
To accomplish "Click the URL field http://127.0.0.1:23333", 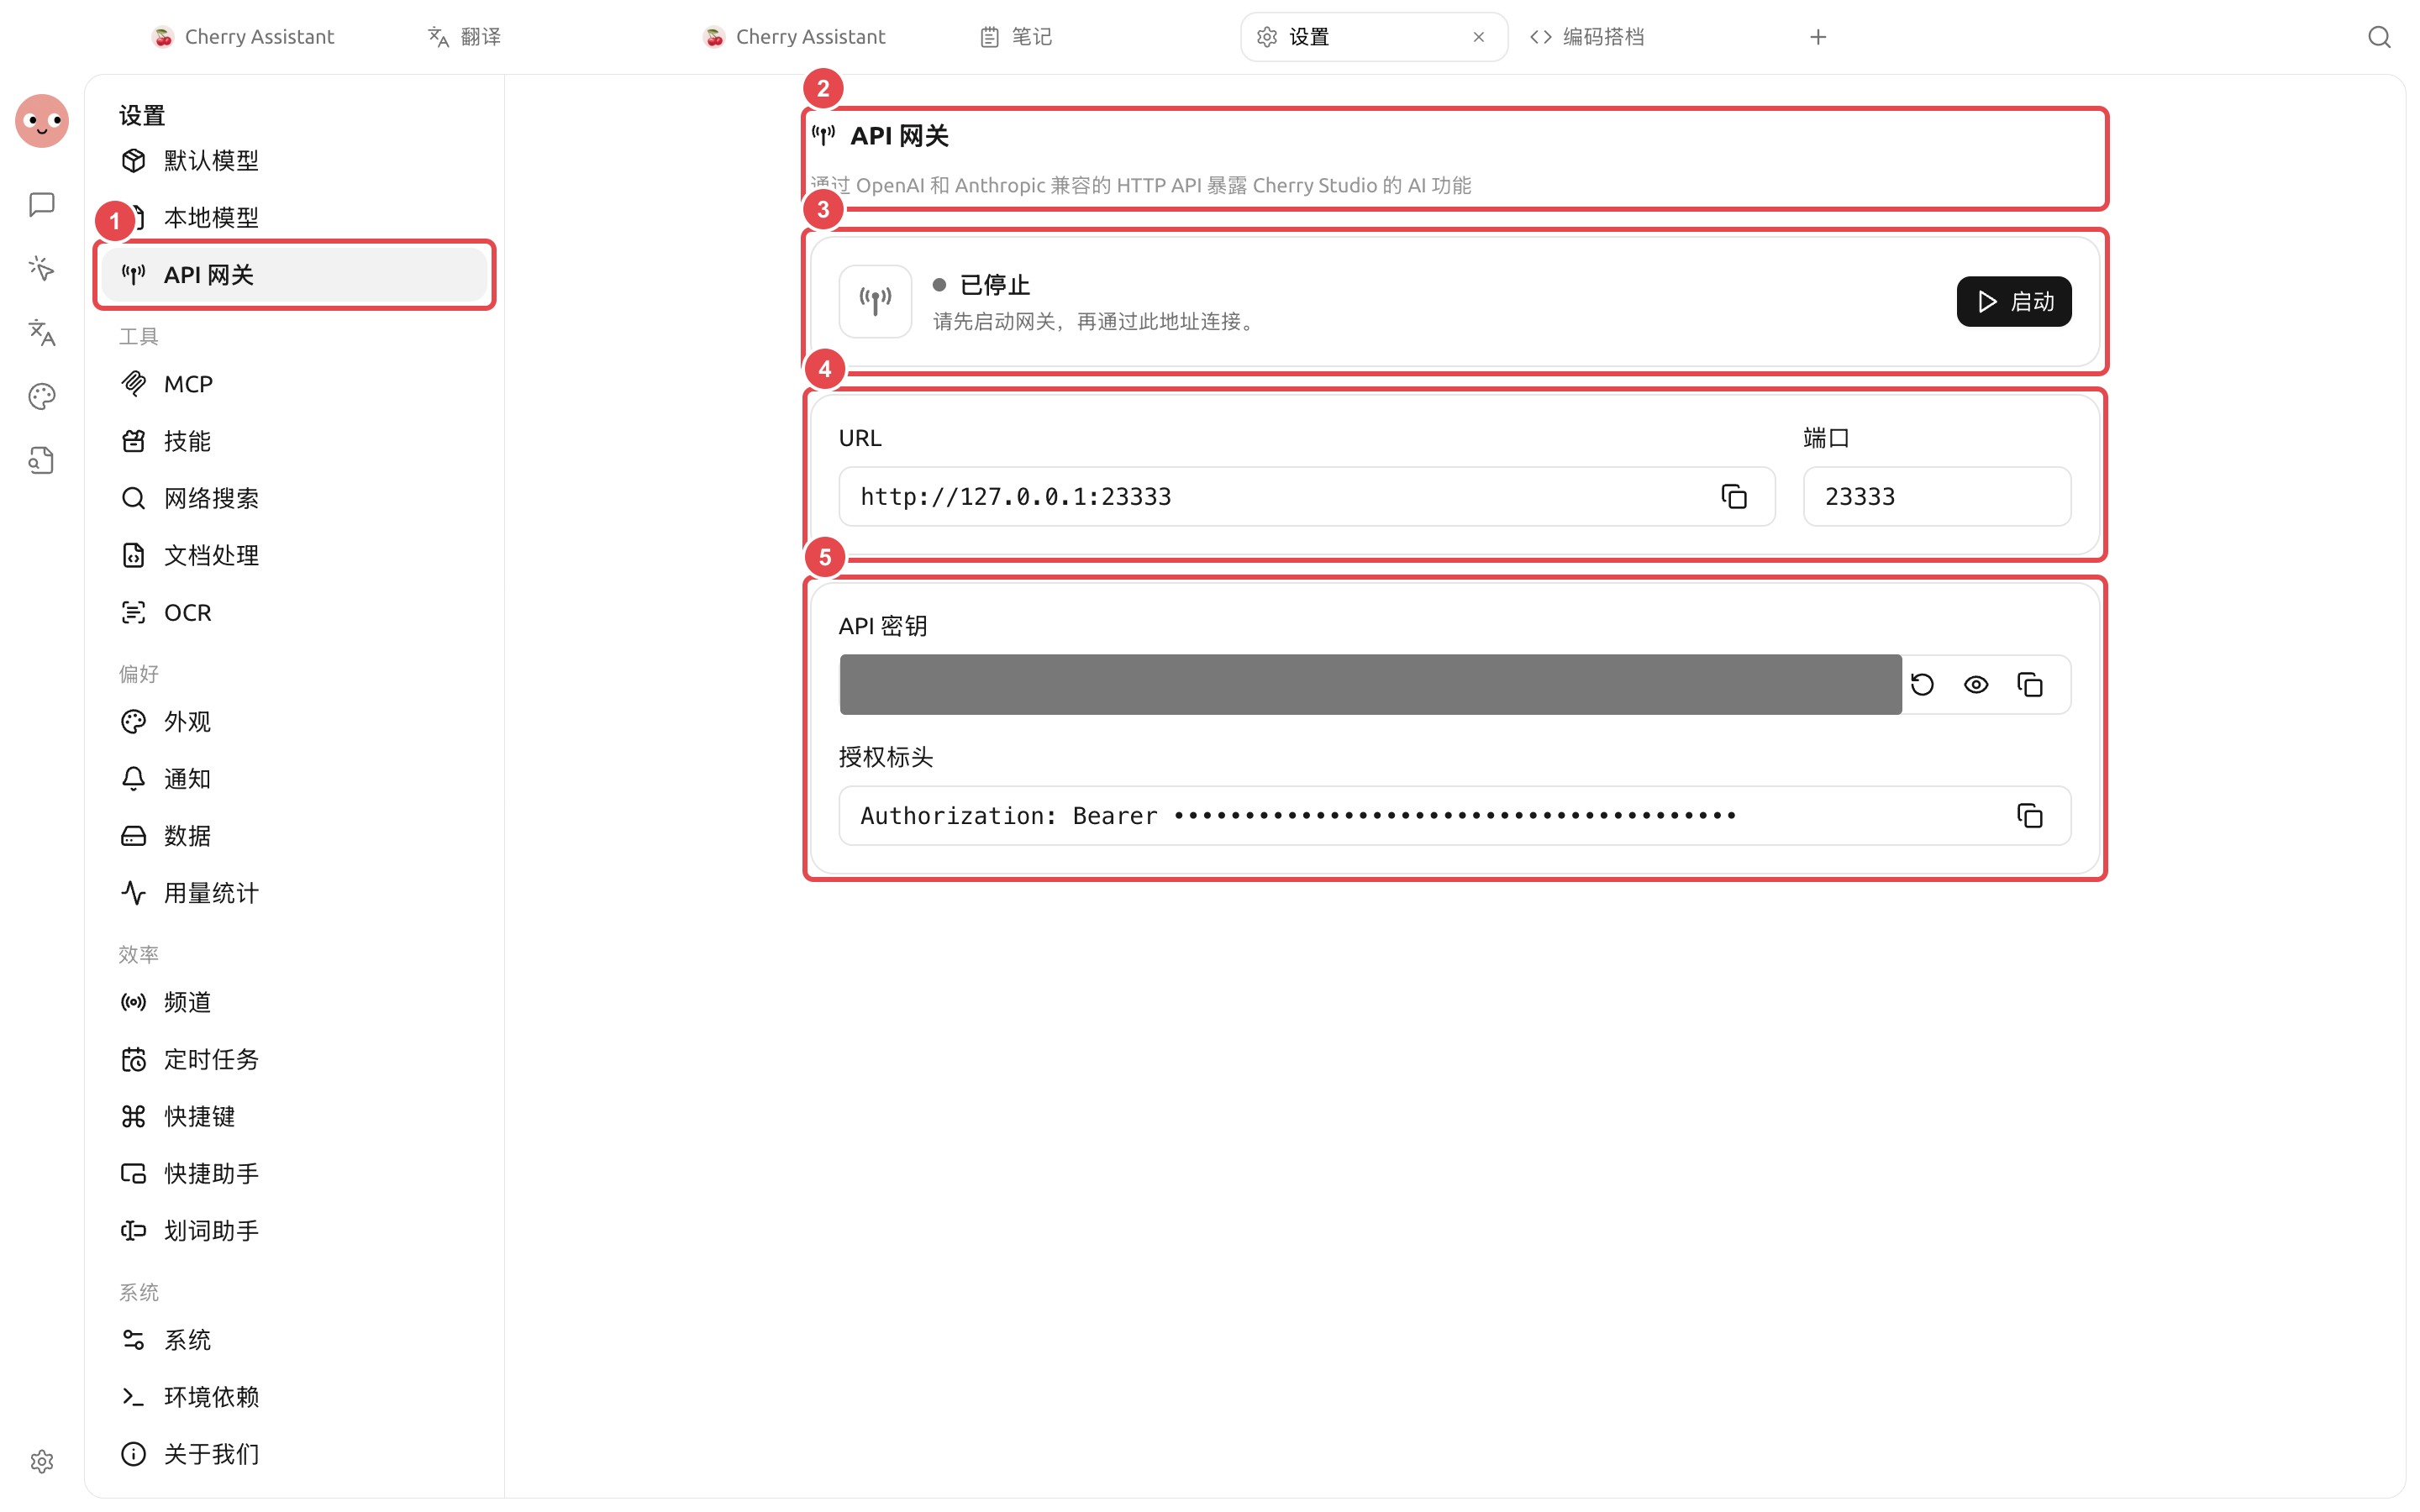I will point(1307,496).
